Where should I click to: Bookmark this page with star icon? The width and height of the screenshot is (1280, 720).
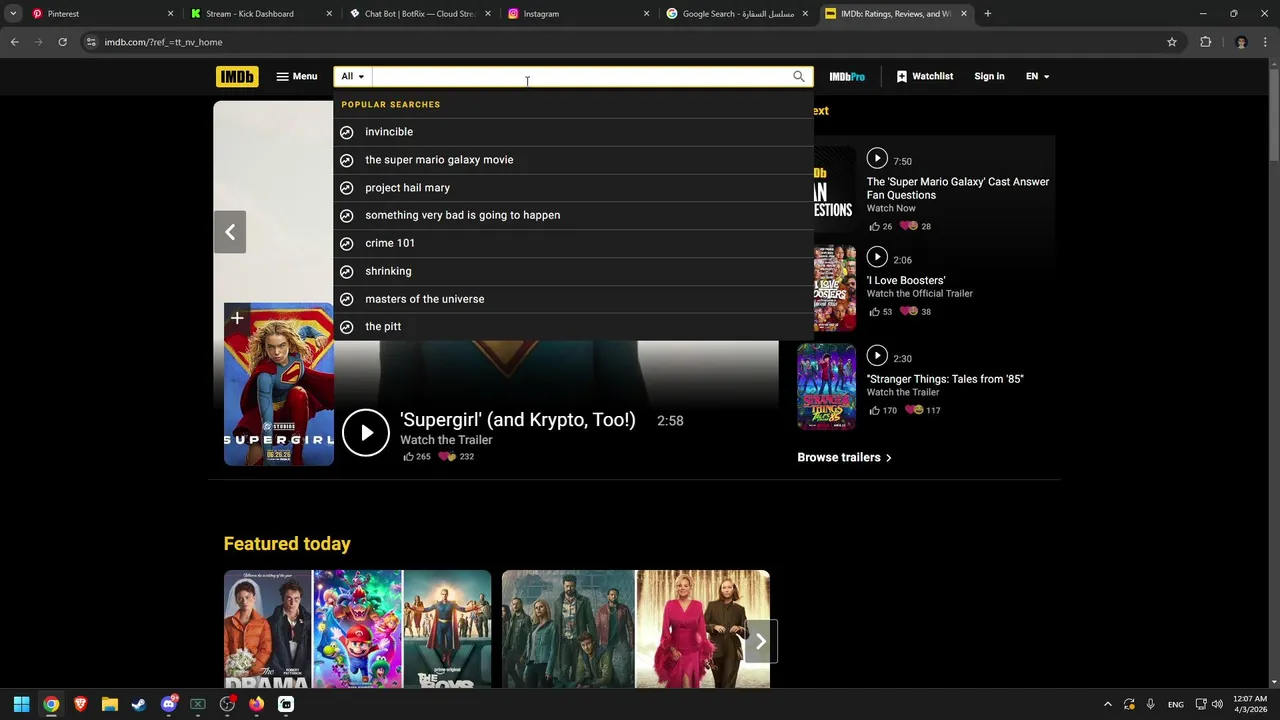point(1171,42)
